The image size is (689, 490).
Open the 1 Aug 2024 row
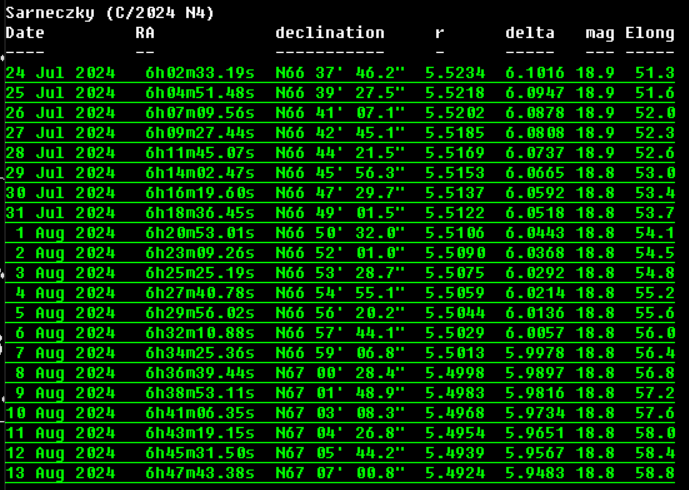340,233
